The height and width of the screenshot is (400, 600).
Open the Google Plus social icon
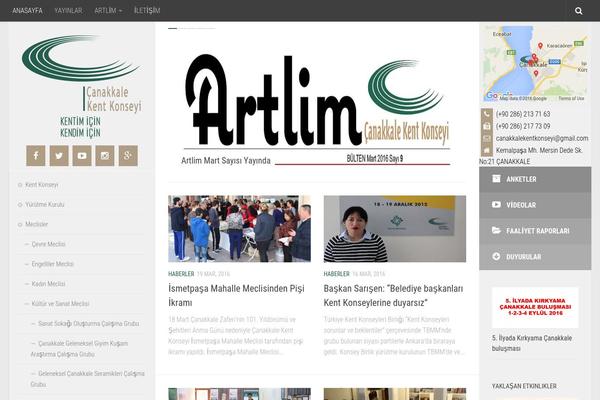pos(128,155)
